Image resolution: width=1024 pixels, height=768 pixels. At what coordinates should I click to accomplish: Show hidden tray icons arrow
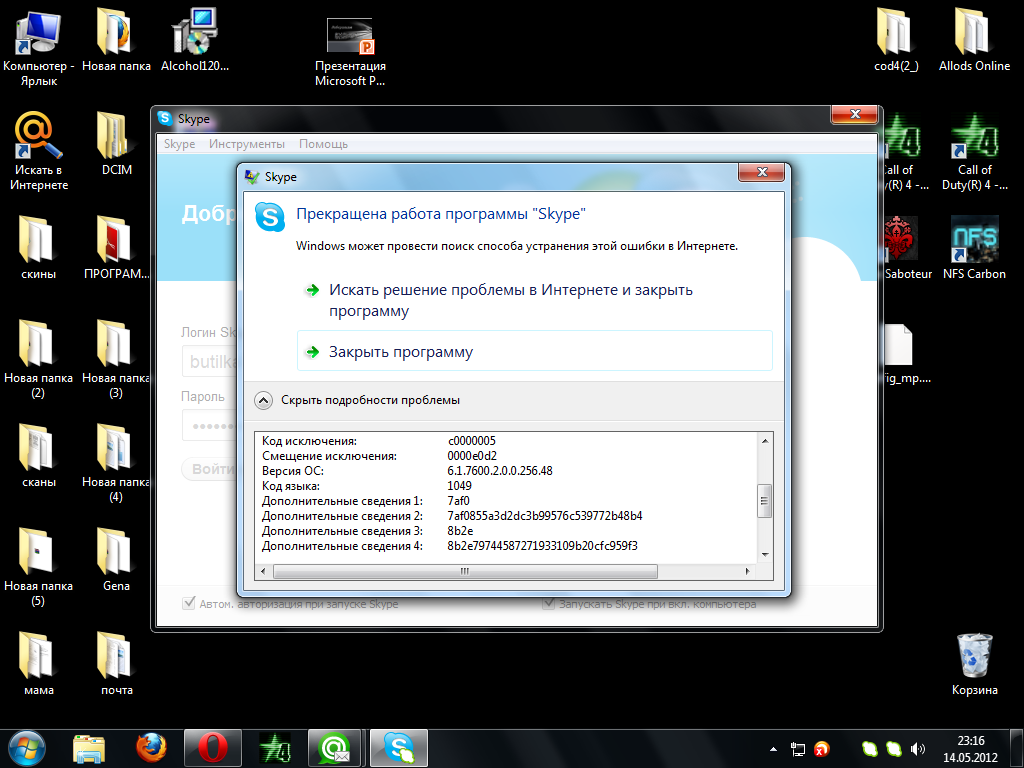(x=774, y=749)
